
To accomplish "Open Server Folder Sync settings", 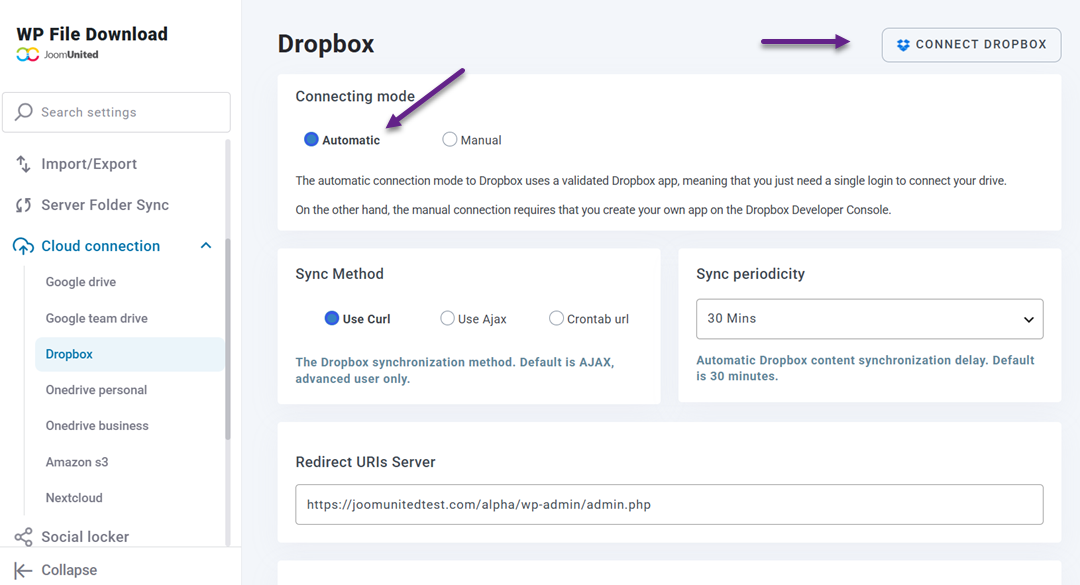I will [x=105, y=205].
